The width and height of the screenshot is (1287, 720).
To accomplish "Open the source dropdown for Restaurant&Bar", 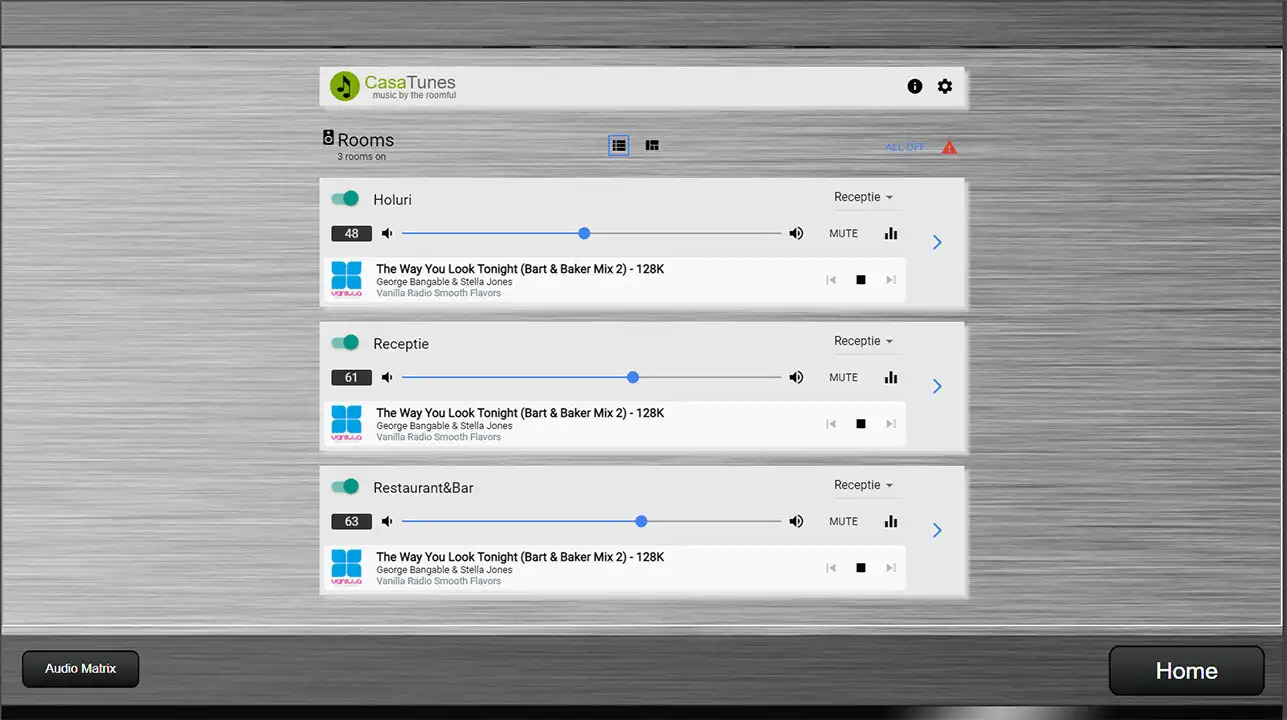I will [864, 485].
